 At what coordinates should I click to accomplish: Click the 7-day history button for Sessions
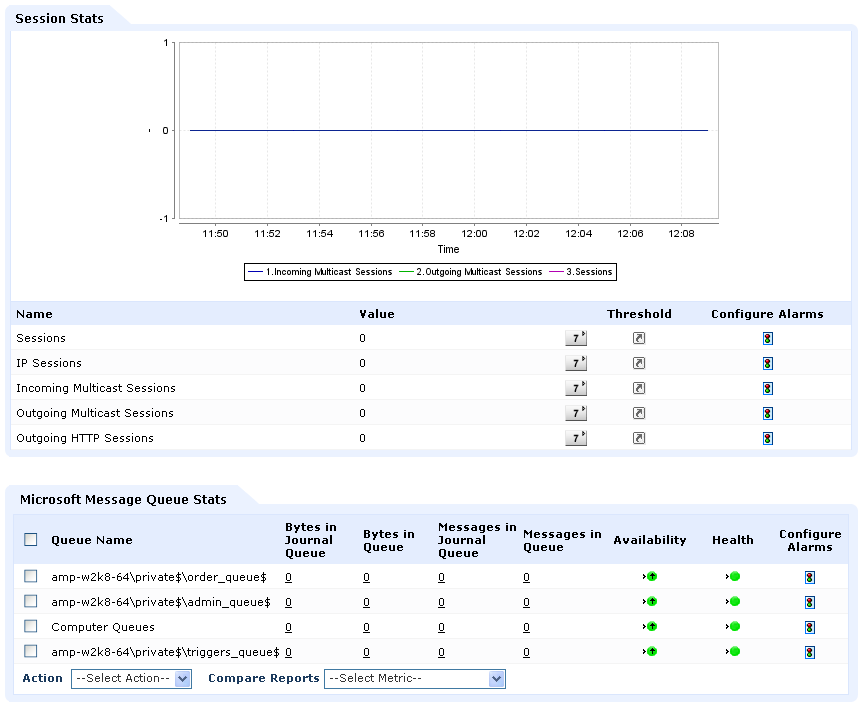point(576,338)
